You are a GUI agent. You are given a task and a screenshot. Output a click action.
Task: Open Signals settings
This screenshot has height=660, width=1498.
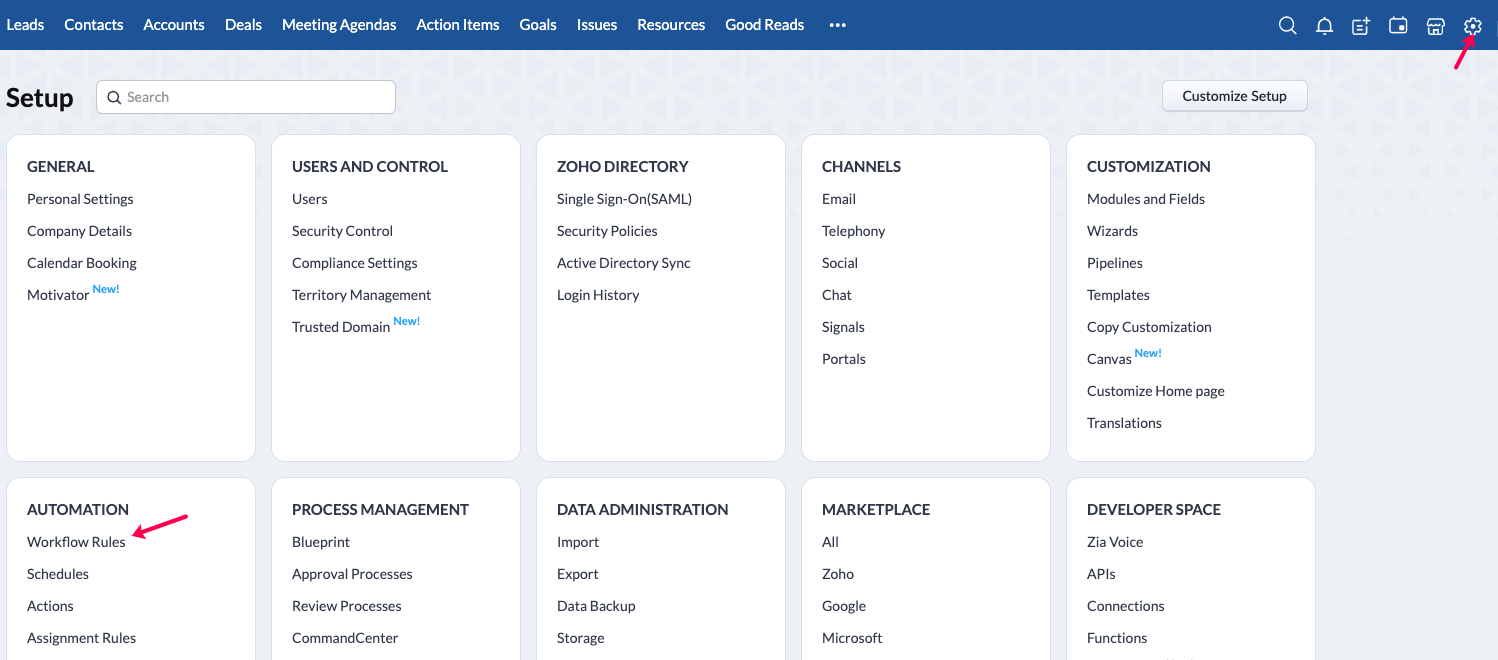pyautogui.click(x=843, y=327)
